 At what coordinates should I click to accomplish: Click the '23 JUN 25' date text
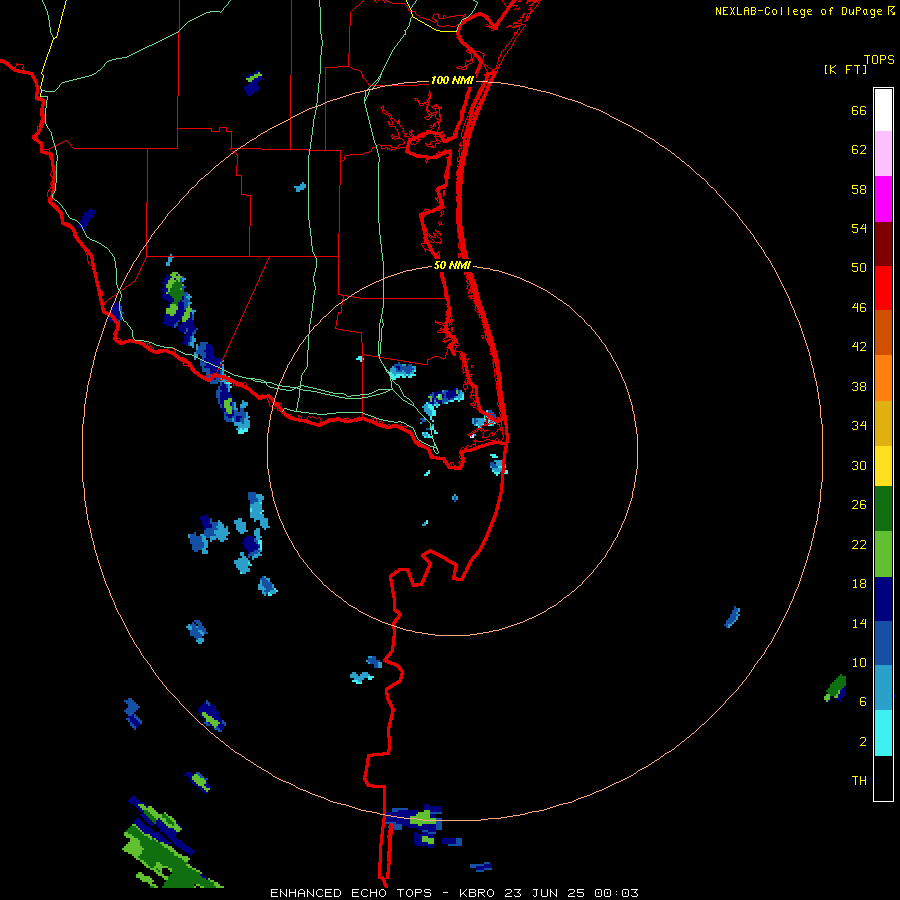(545, 893)
